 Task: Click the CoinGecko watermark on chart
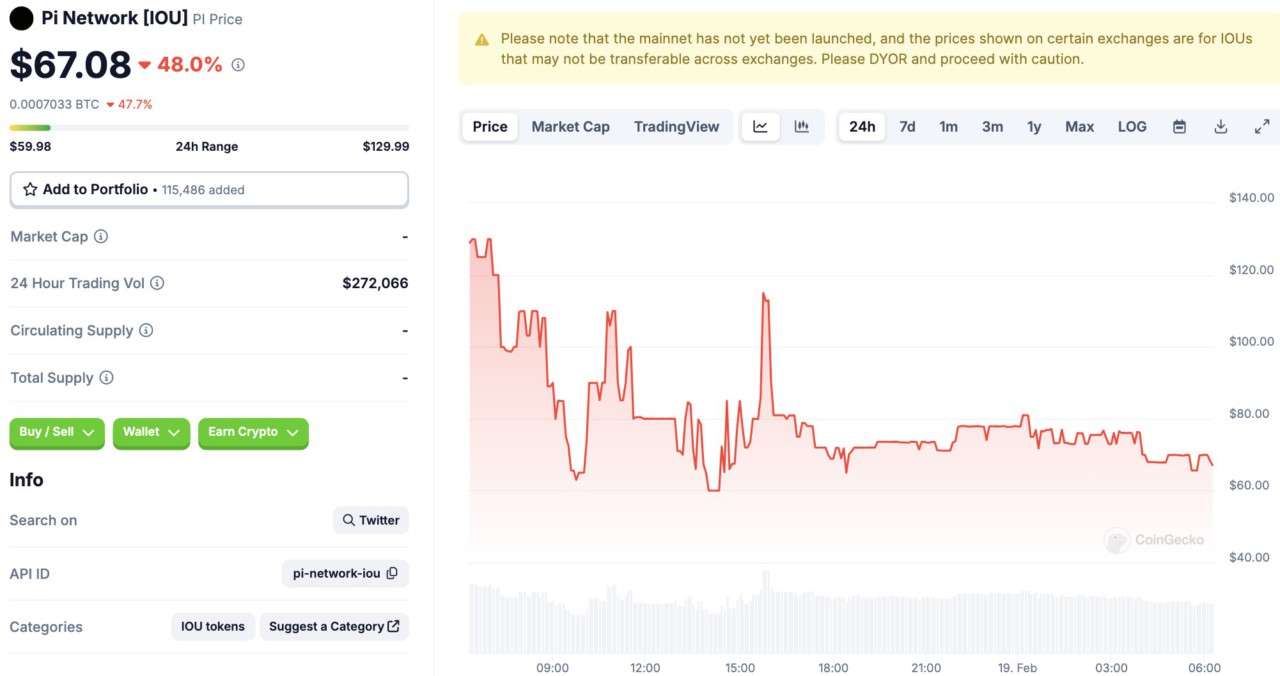coord(1153,540)
